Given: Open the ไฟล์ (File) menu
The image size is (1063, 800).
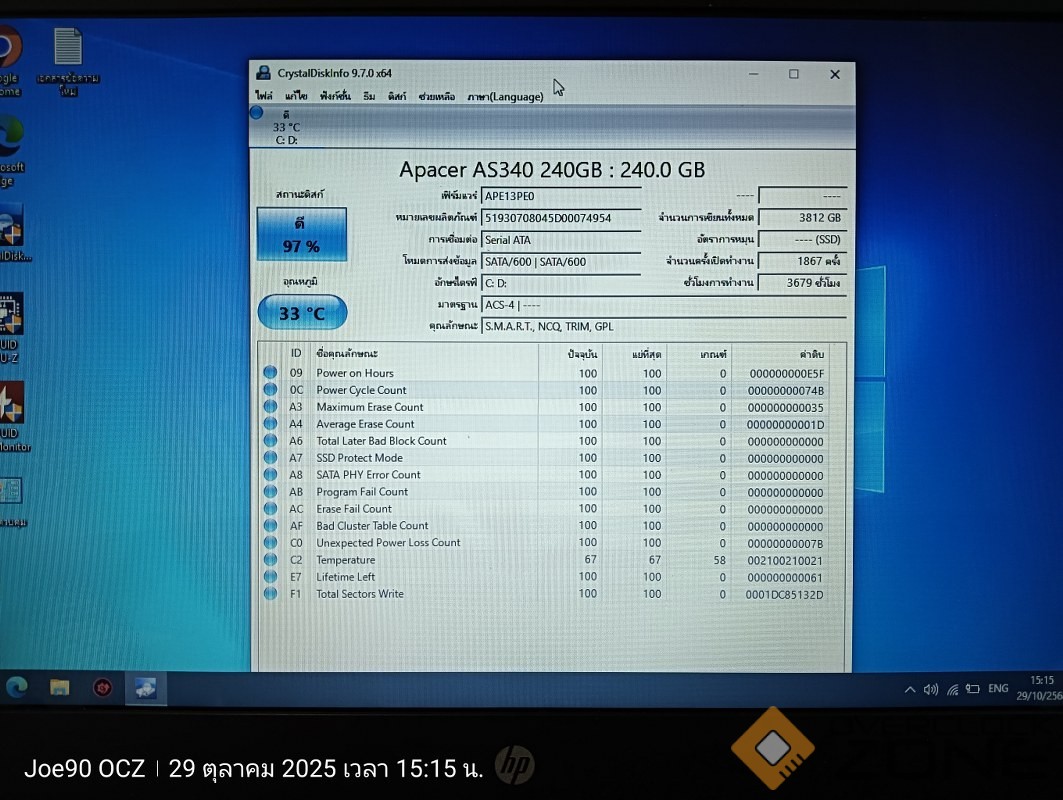Looking at the screenshot, I should (x=264, y=96).
